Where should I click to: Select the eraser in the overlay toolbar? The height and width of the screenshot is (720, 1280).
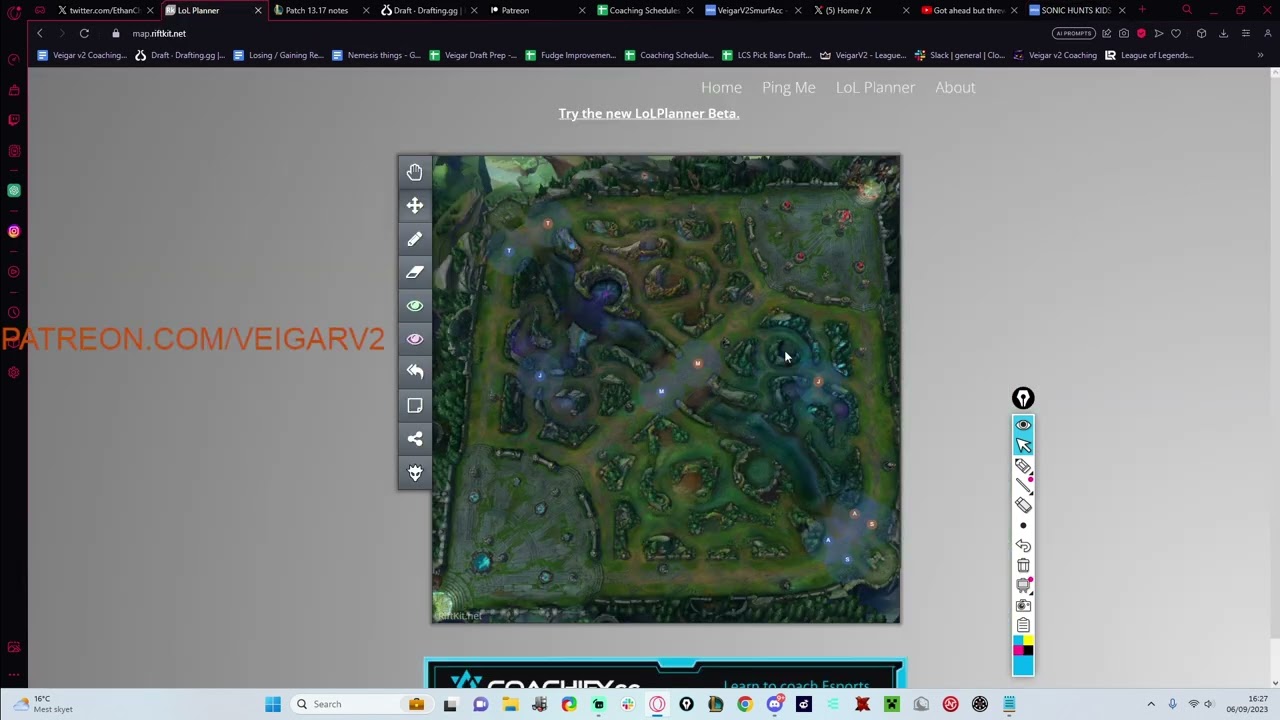1023,505
